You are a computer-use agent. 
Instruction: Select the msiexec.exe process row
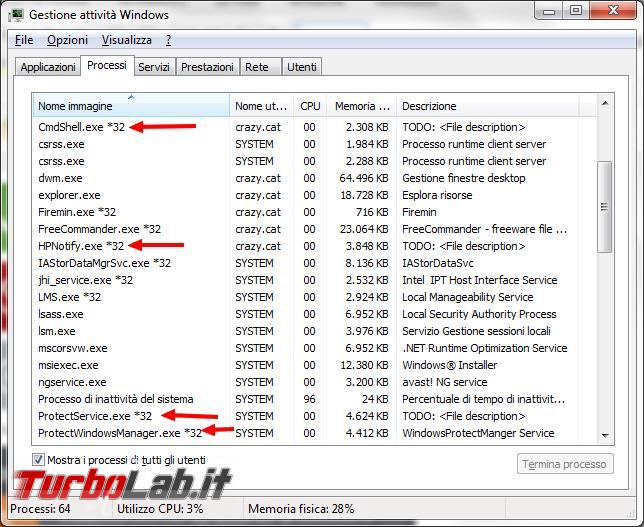(314, 365)
